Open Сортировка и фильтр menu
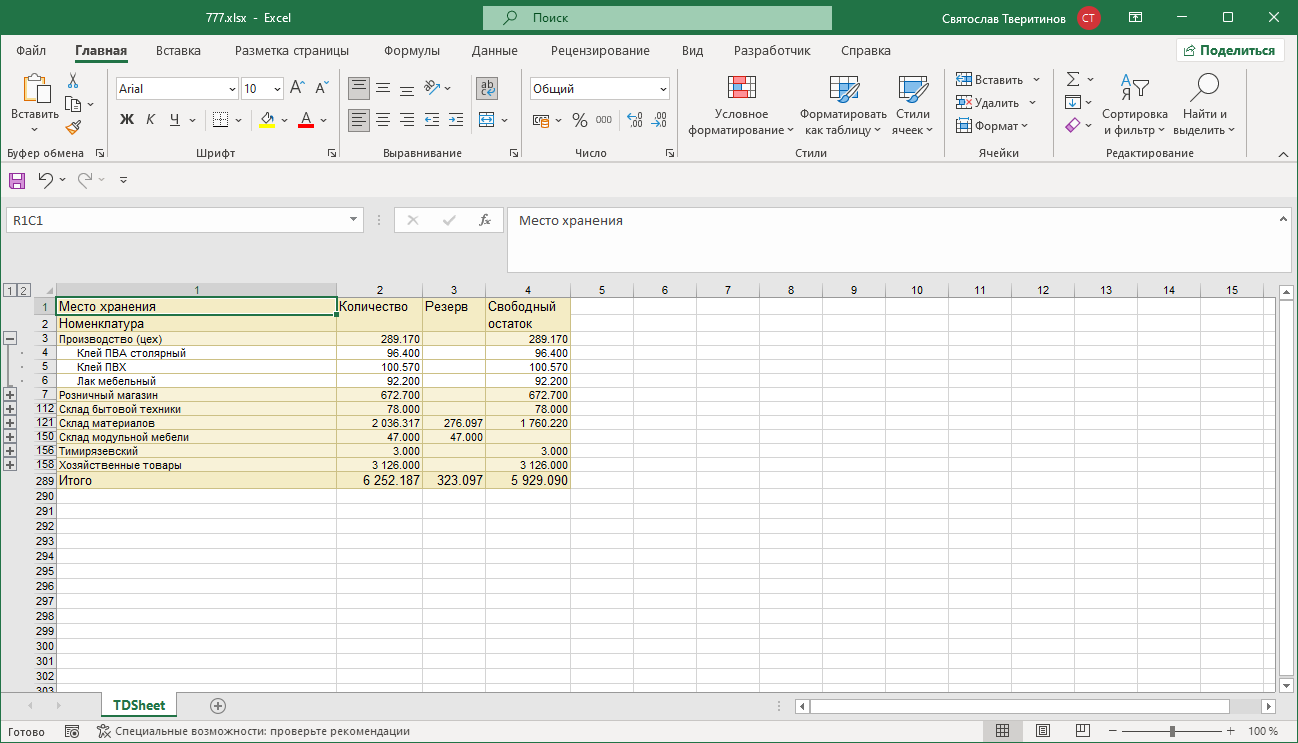Screen dimensions: 1298x743 pyautogui.click(x=1135, y=105)
